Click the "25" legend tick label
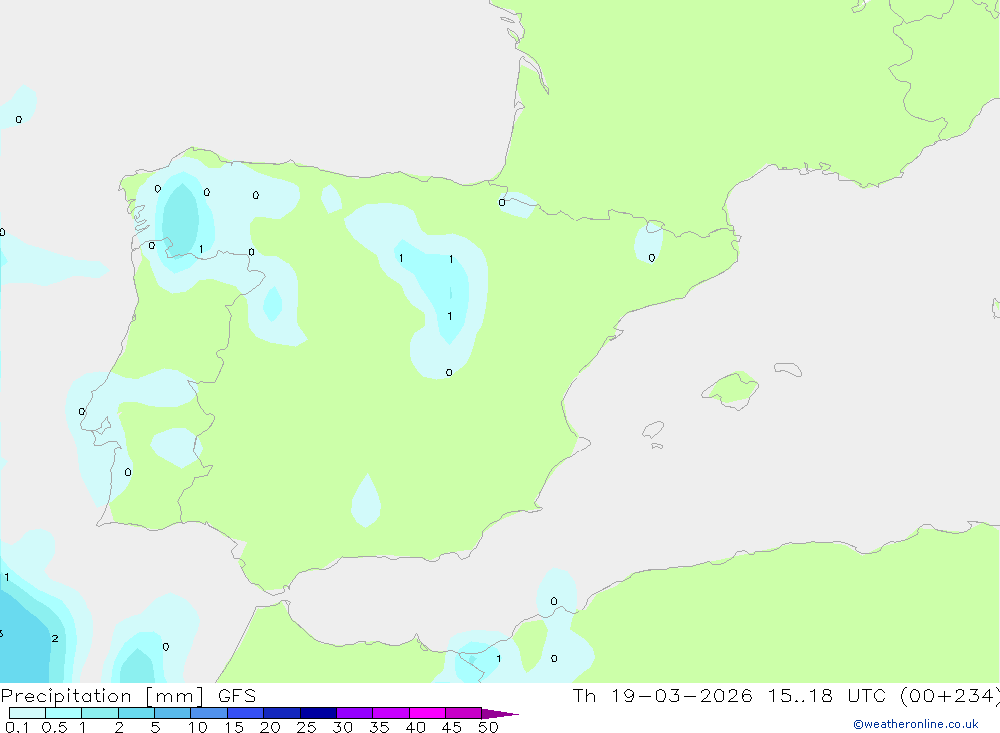The image size is (1000, 733). click(x=307, y=727)
